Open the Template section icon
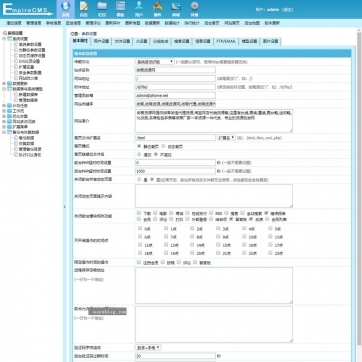The width and height of the screenshot is (362, 362). coord(120,9)
